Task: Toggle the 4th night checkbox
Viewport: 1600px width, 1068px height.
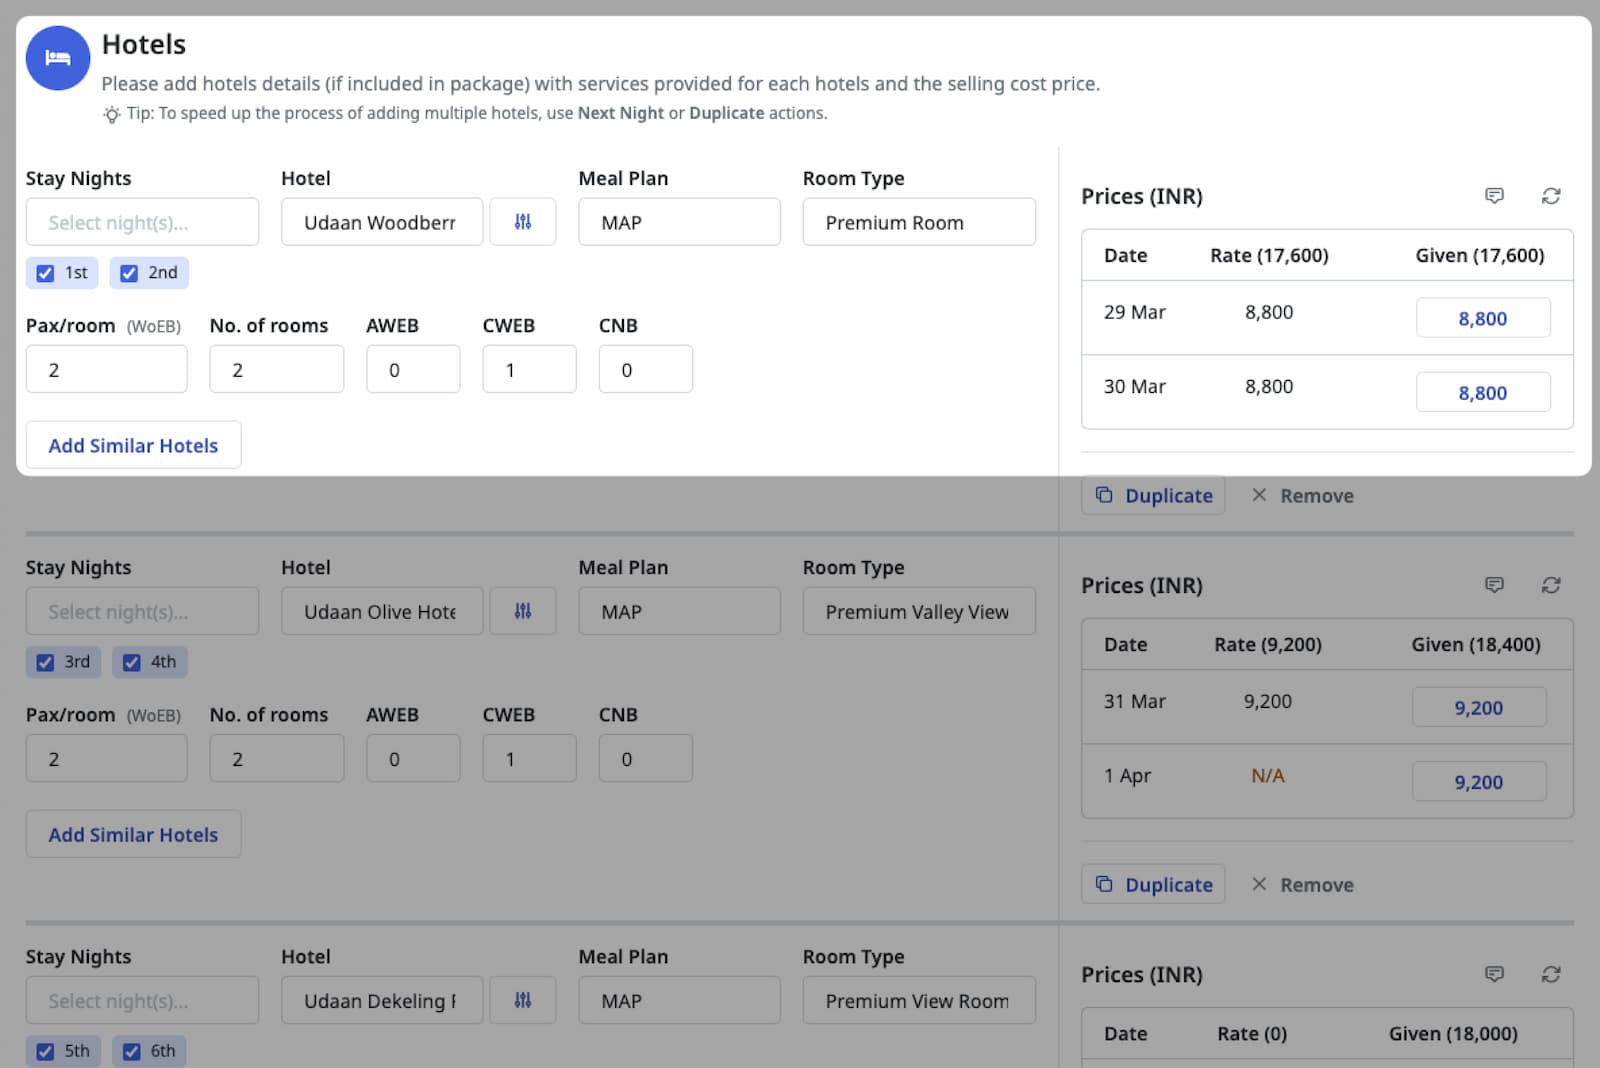Action: [131, 662]
